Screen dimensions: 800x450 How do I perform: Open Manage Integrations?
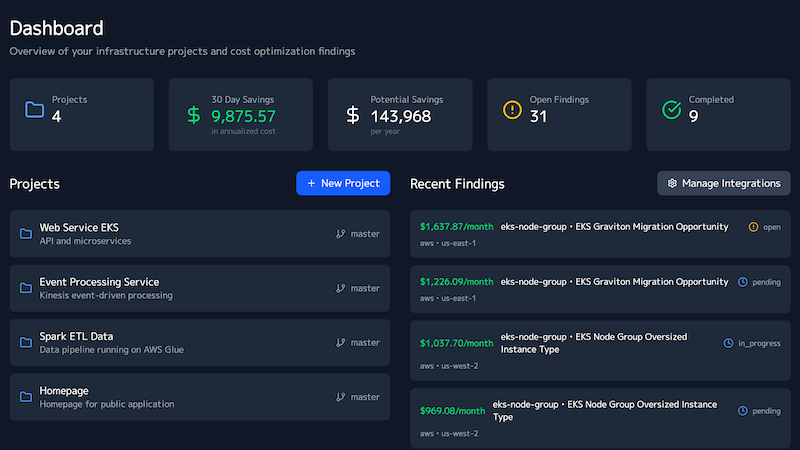(x=723, y=183)
